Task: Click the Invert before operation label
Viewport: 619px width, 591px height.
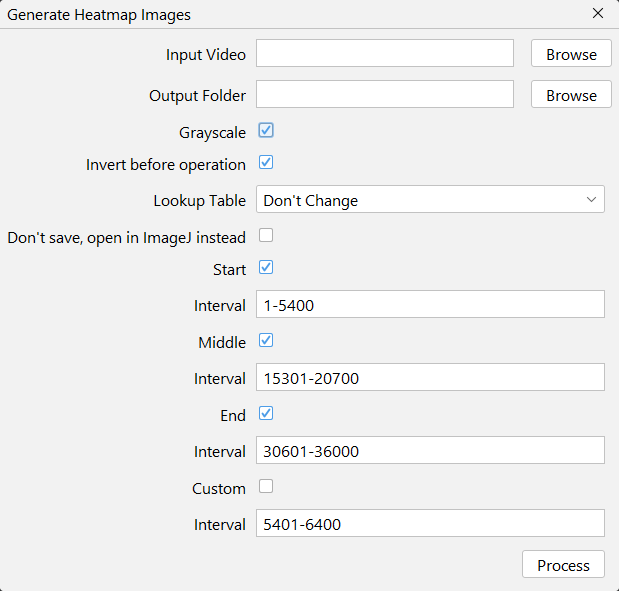Action: 166,165
